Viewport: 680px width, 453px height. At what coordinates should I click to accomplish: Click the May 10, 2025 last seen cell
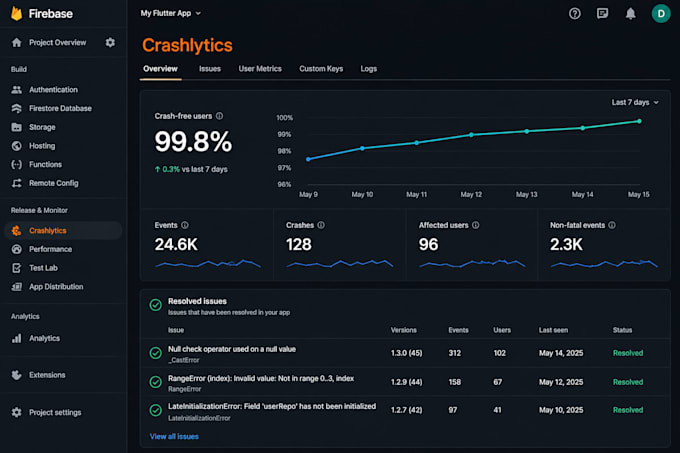[x=561, y=410]
